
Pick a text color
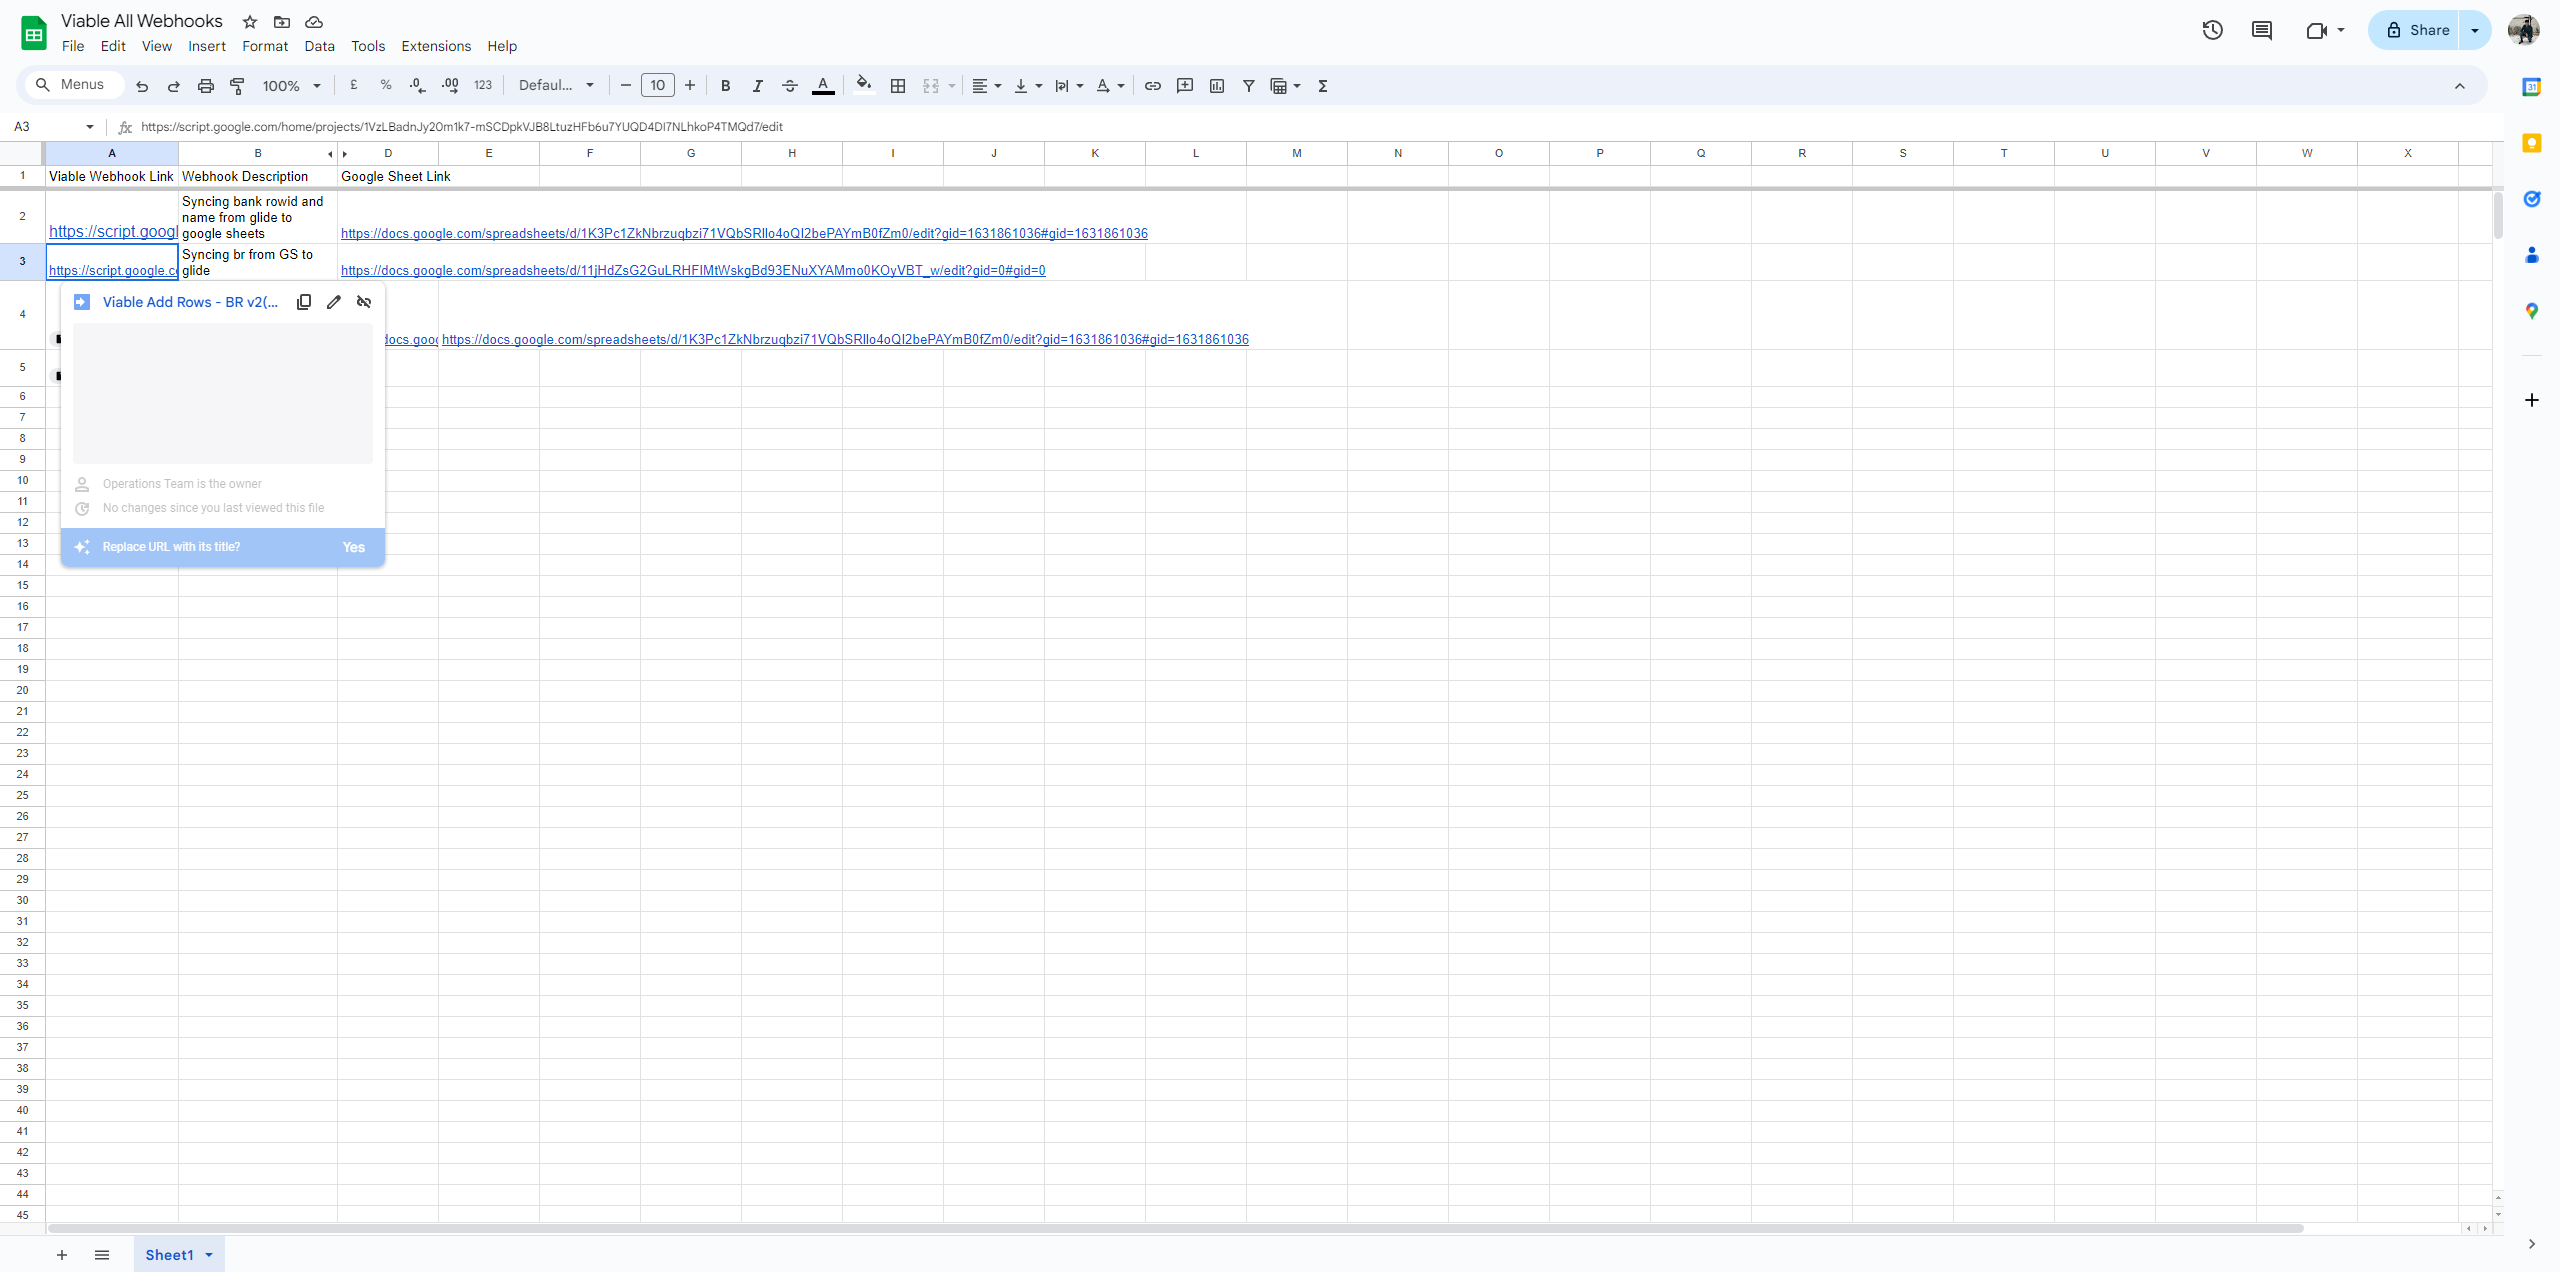pos(822,86)
